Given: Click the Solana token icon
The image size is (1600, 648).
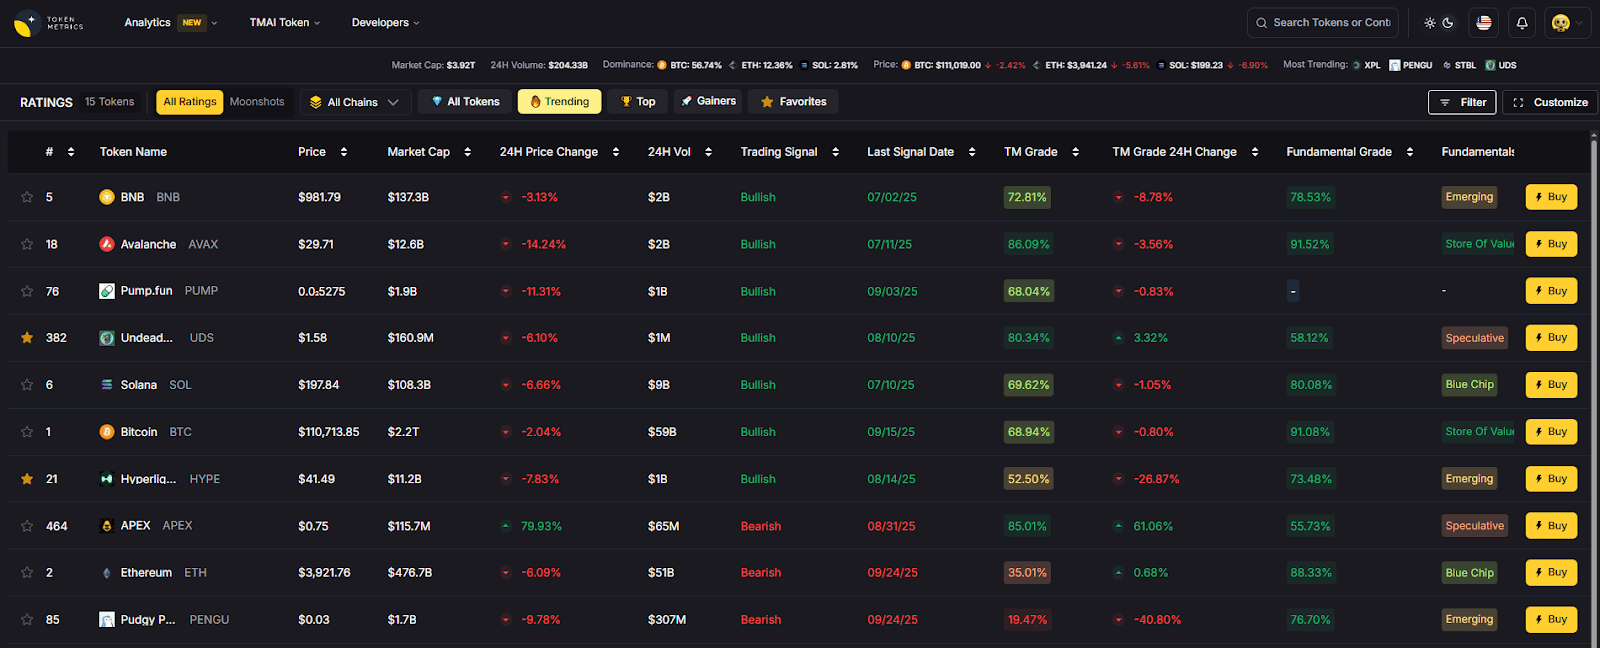Looking at the screenshot, I should click(x=107, y=385).
